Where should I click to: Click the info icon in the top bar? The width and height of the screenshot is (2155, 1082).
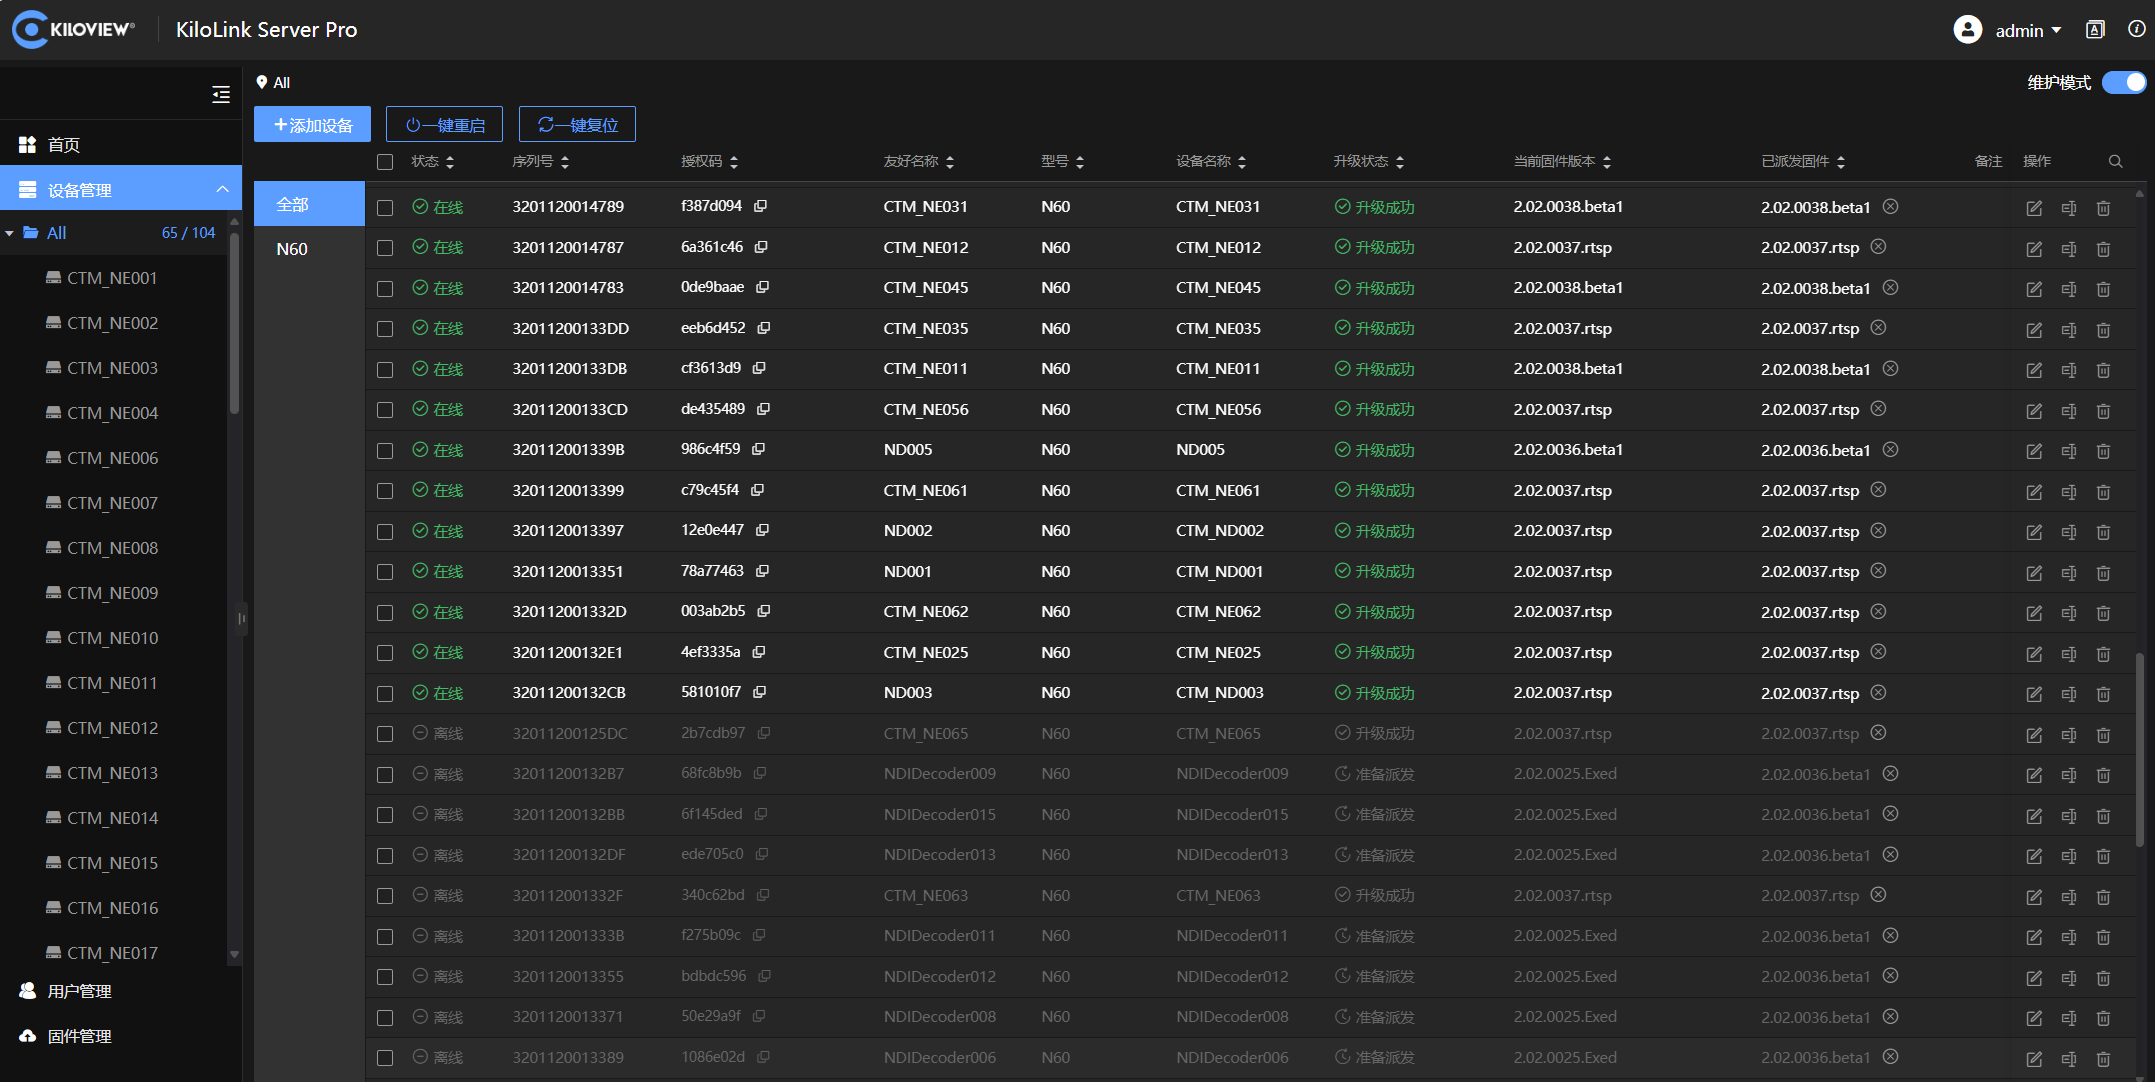(x=2136, y=30)
